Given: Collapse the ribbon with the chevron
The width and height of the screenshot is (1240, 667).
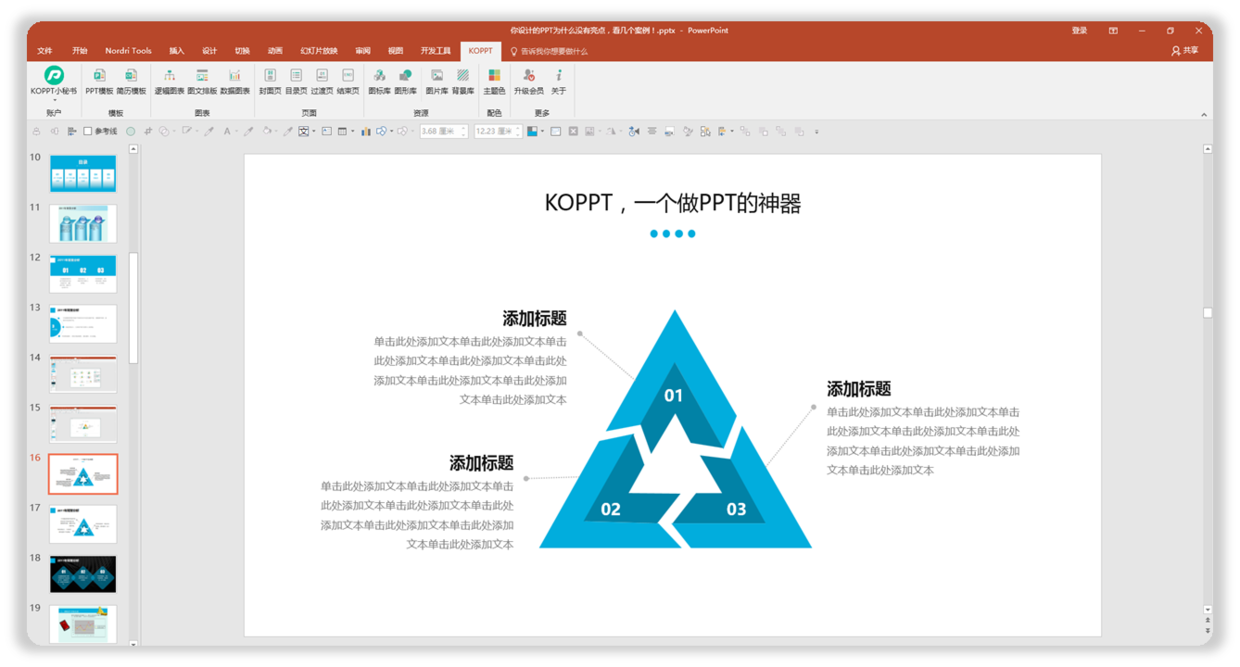Looking at the screenshot, I should [x=1204, y=115].
